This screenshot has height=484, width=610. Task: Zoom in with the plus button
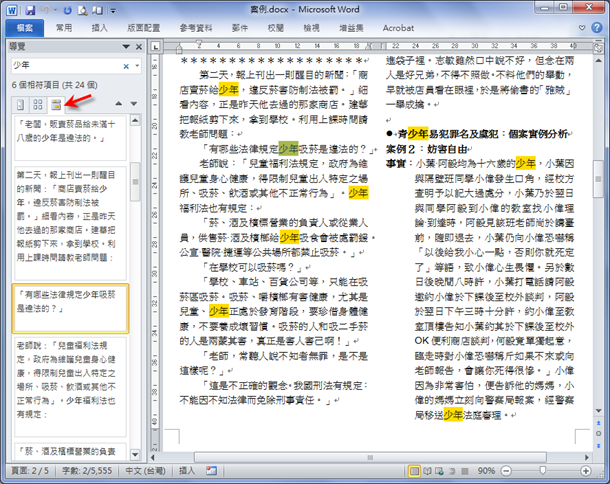tap(585, 472)
